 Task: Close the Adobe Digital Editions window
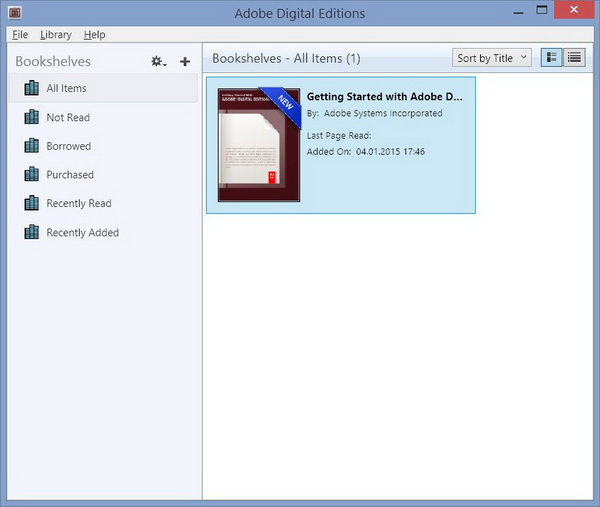point(574,10)
